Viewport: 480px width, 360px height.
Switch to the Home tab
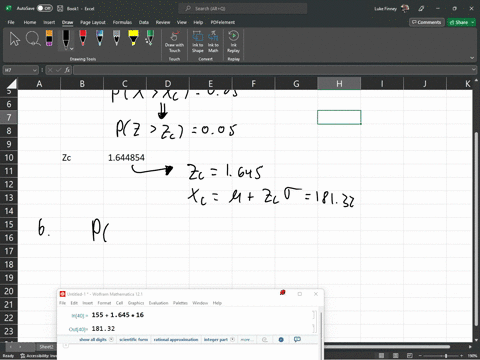pyautogui.click(x=30, y=22)
